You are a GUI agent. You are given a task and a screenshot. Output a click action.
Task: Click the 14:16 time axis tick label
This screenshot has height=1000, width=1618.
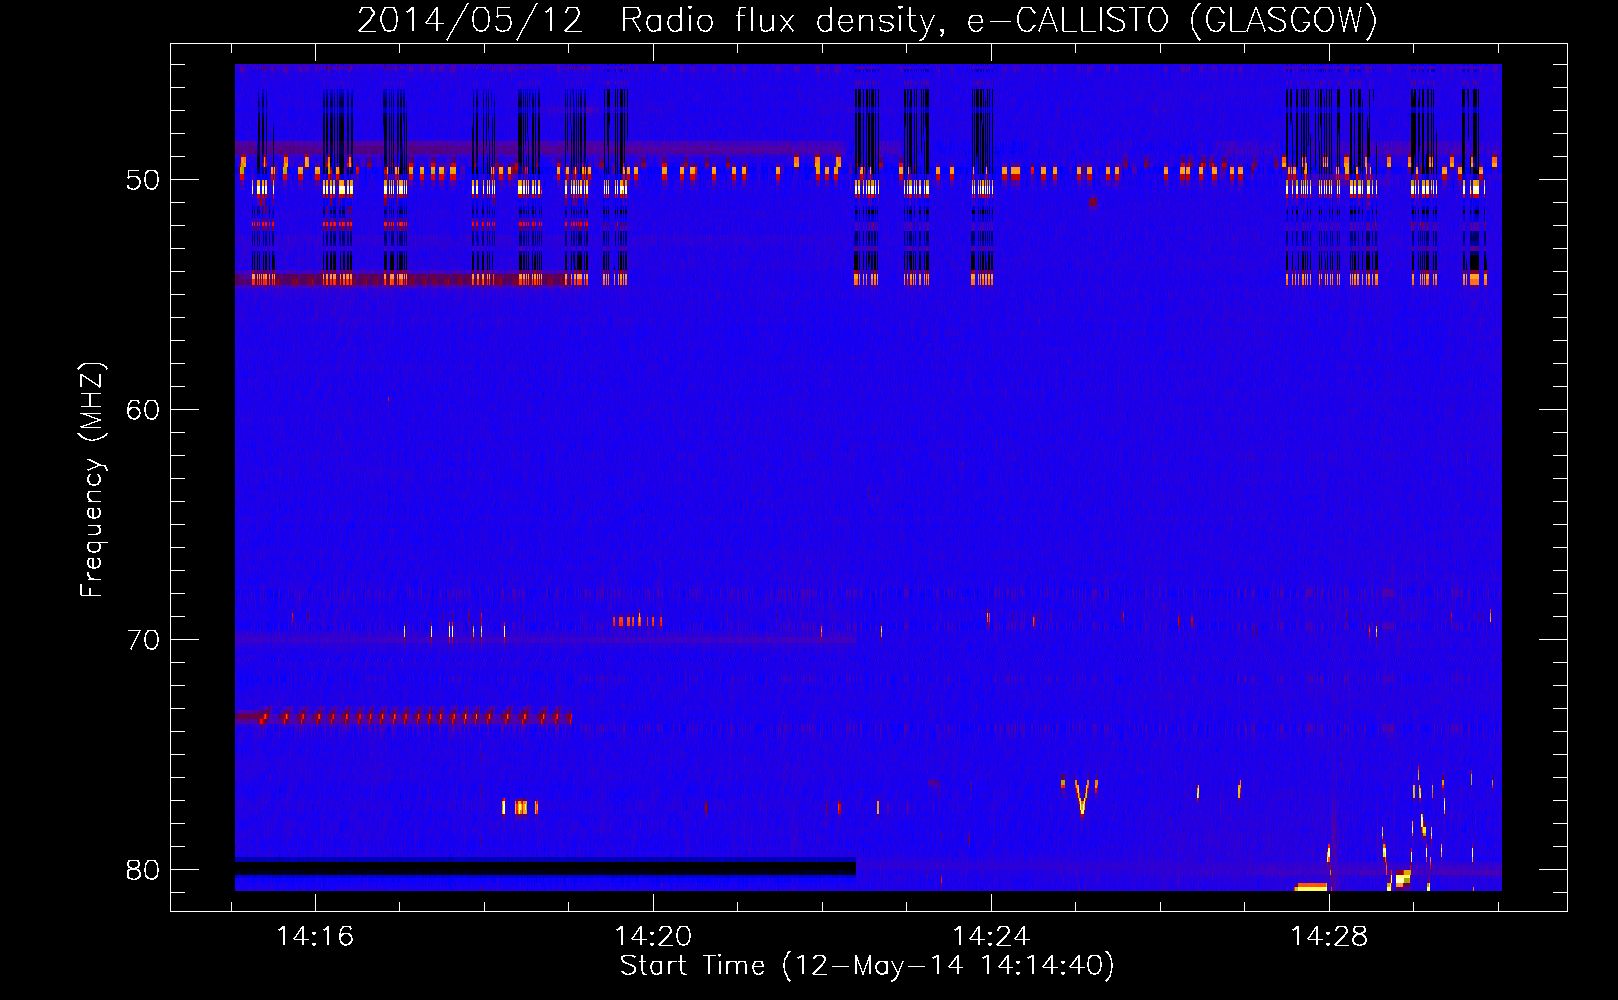315,936
